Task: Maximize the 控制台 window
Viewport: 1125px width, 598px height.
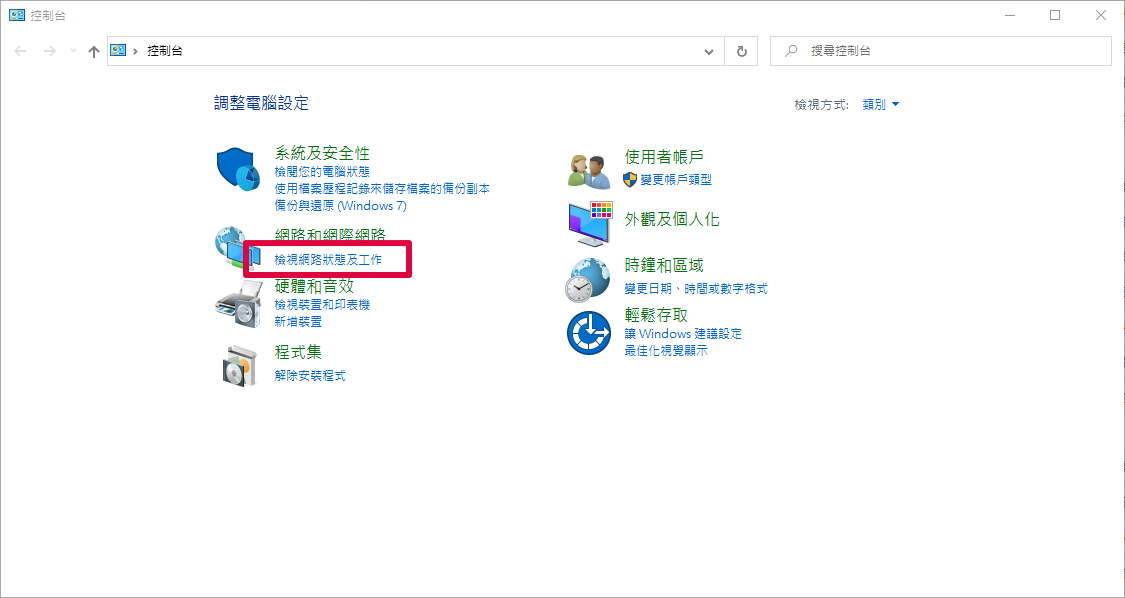Action: pyautogui.click(x=1055, y=15)
